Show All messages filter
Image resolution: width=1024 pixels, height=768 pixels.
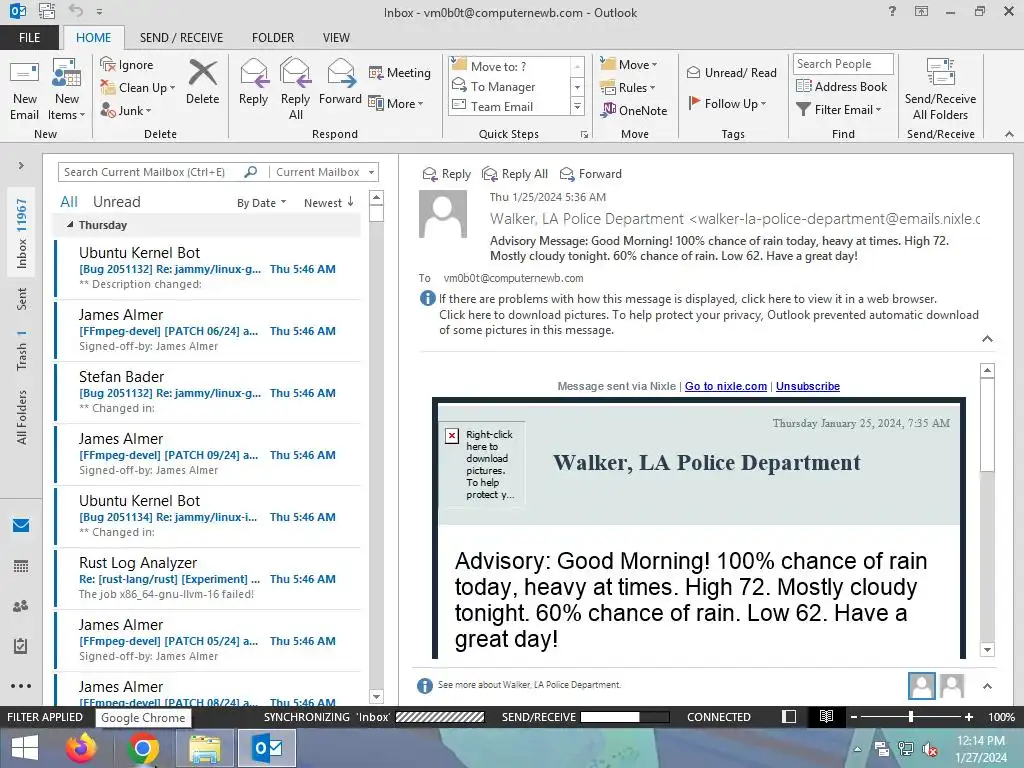click(x=69, y=202)
